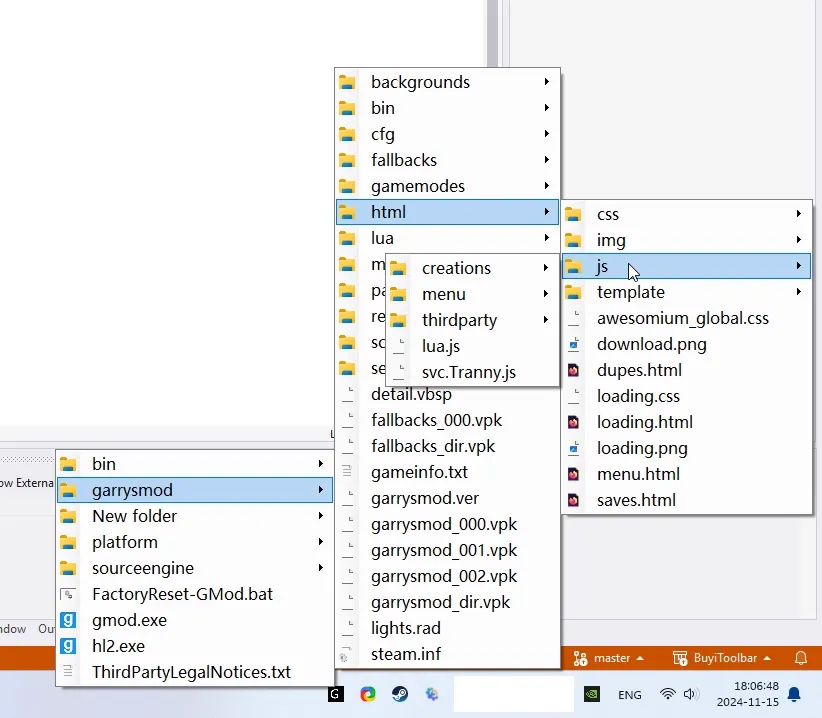This screenshot has height=718, width=822.
Task: Choose FactoryReset-GMod.bat menu entry
Action: tap(182, 594)
